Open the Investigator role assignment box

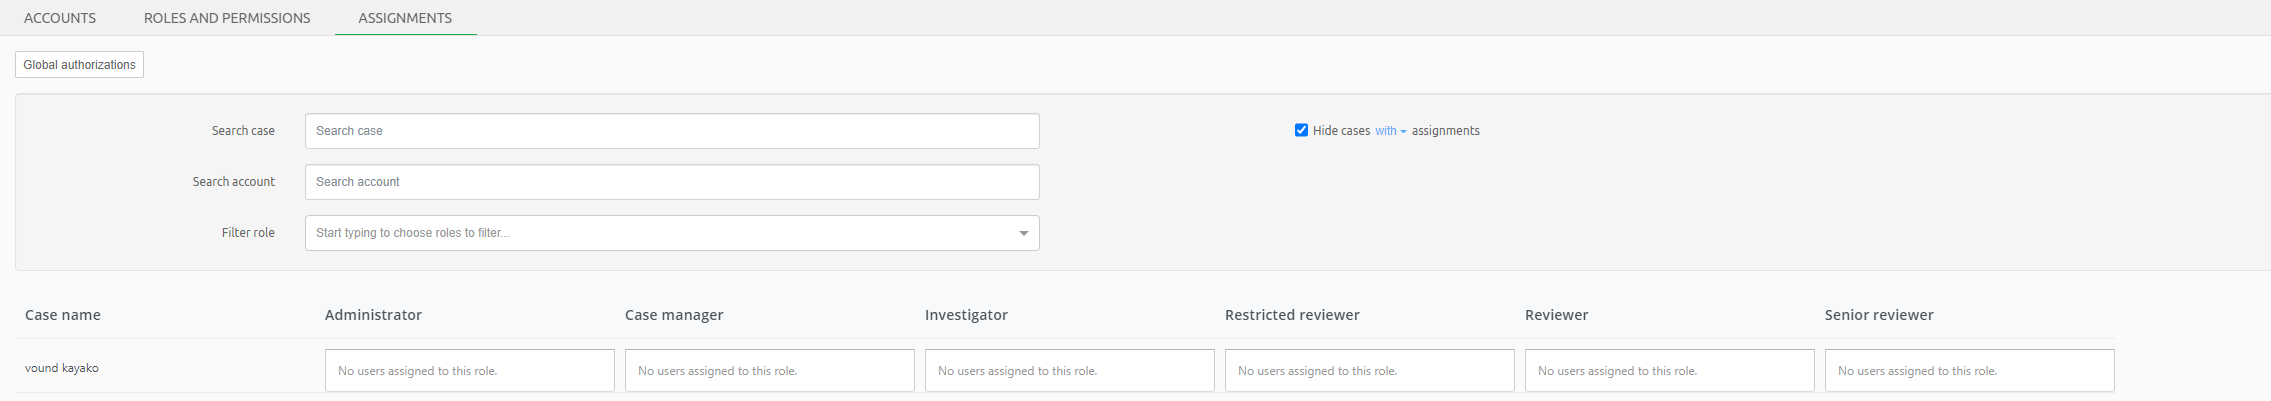1069,370
